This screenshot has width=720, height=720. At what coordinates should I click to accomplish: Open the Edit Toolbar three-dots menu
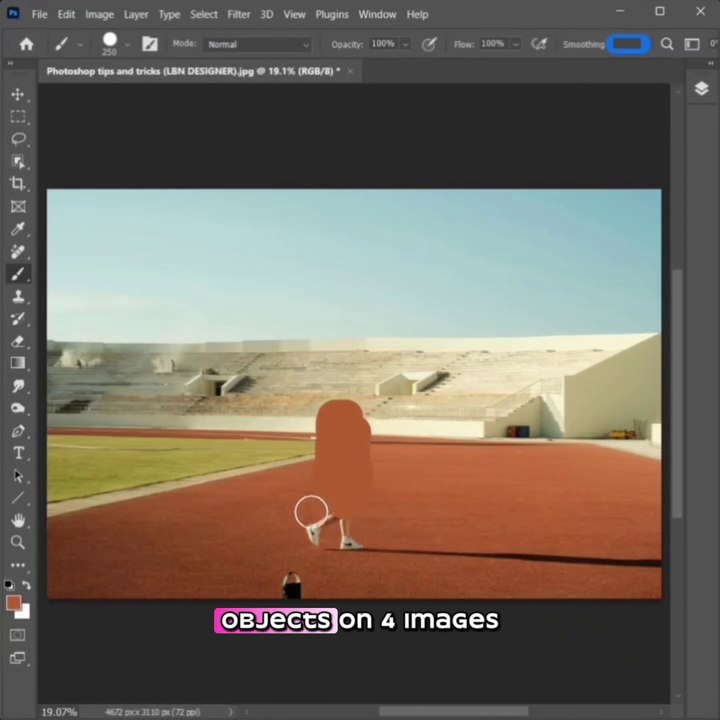17,565
